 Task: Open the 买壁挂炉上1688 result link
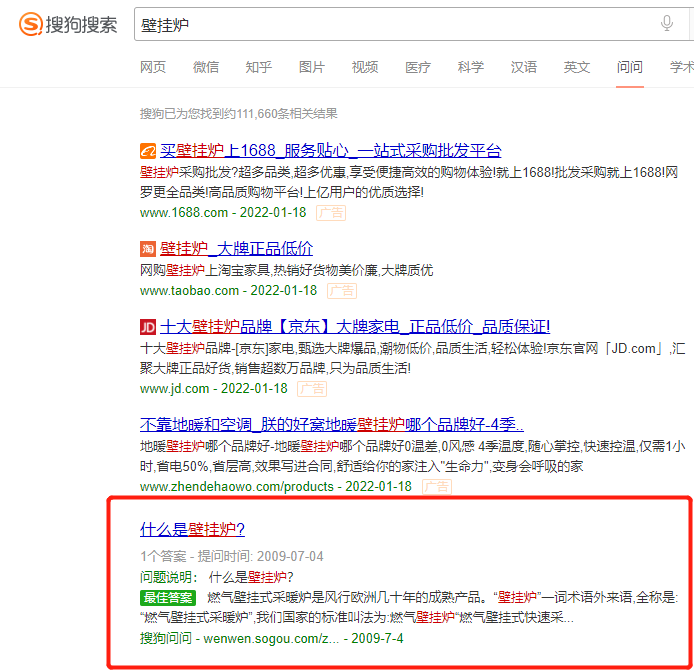(331, 151)
